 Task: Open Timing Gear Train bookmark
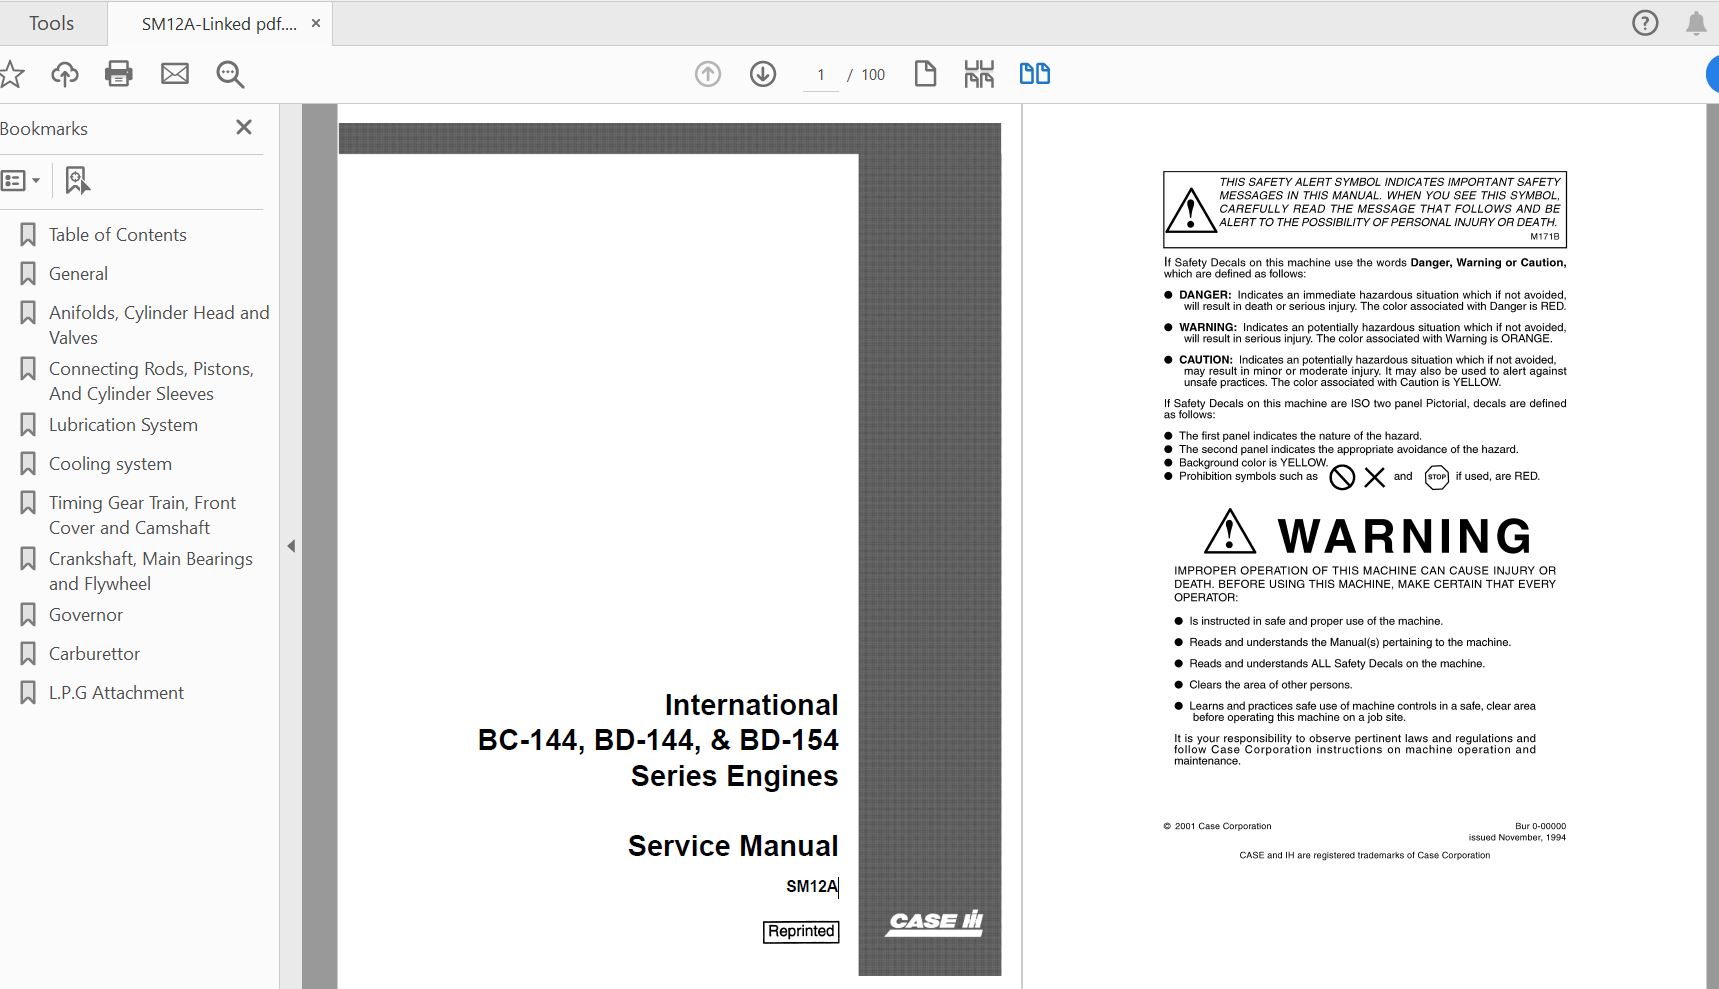pos(143,515)
